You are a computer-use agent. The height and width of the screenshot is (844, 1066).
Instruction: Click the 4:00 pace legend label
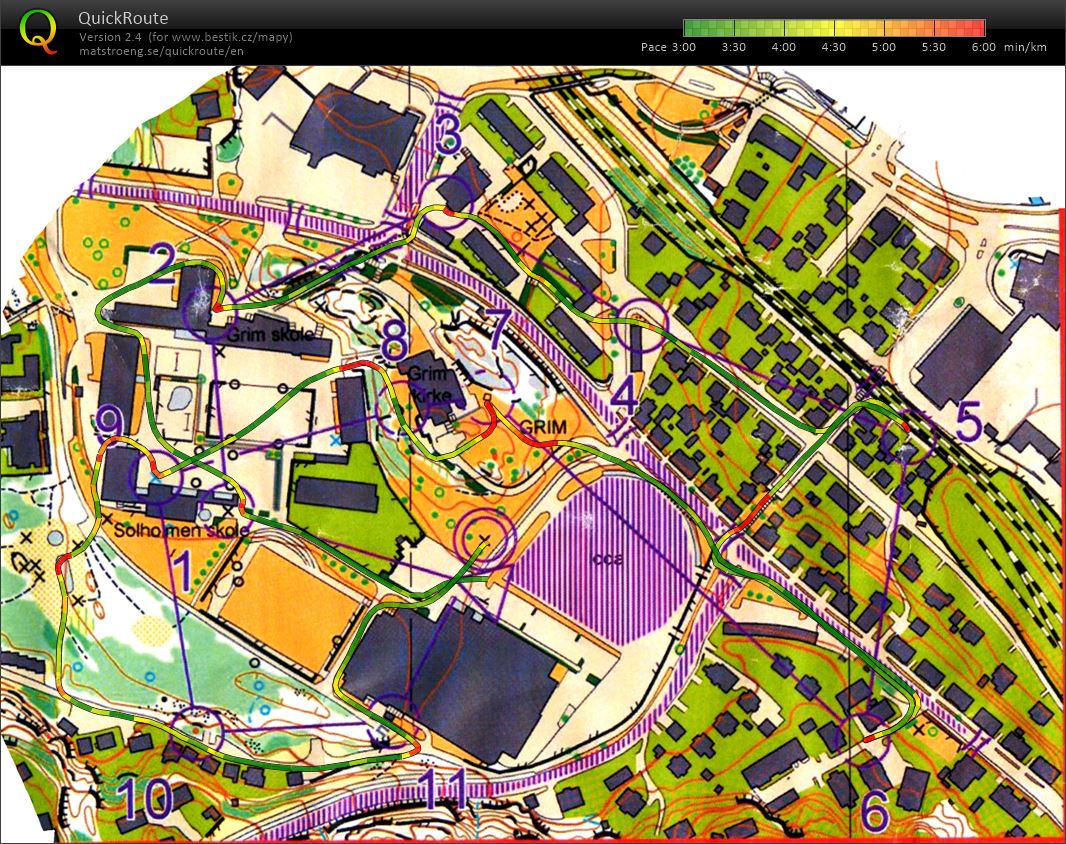(x=784, y=47)
